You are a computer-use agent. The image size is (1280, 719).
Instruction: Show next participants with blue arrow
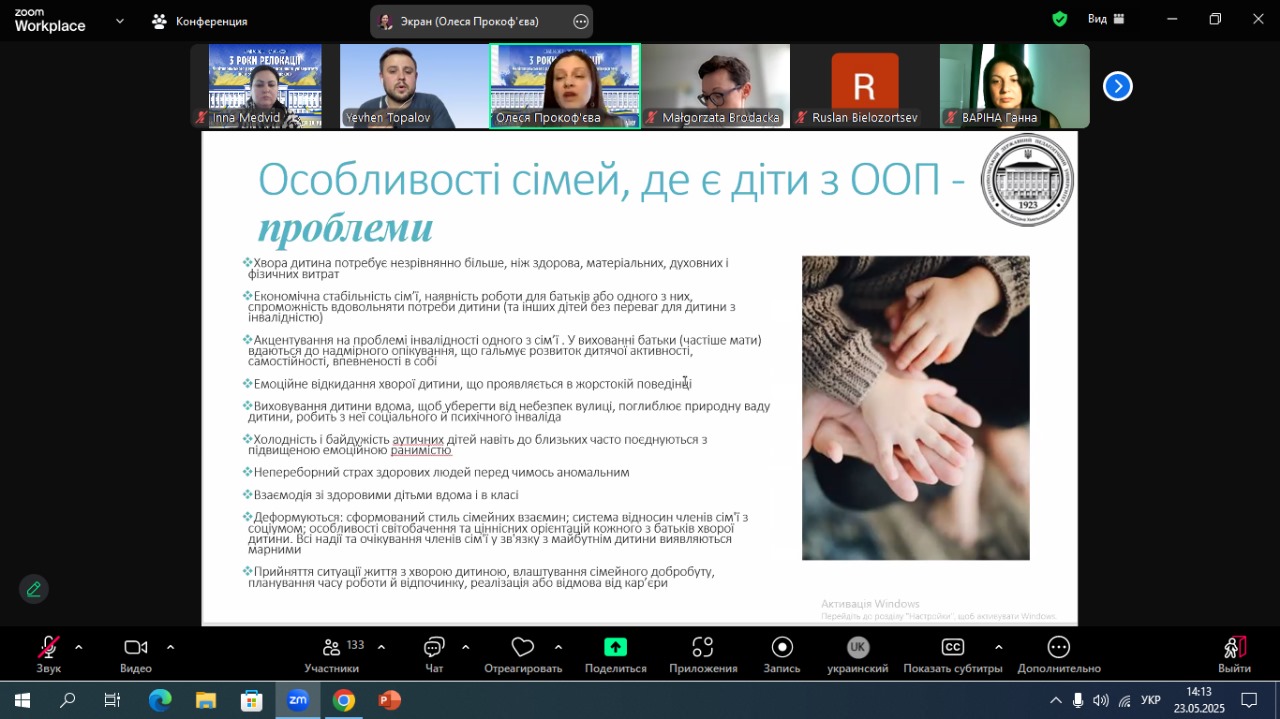[x=1117, y=87]
